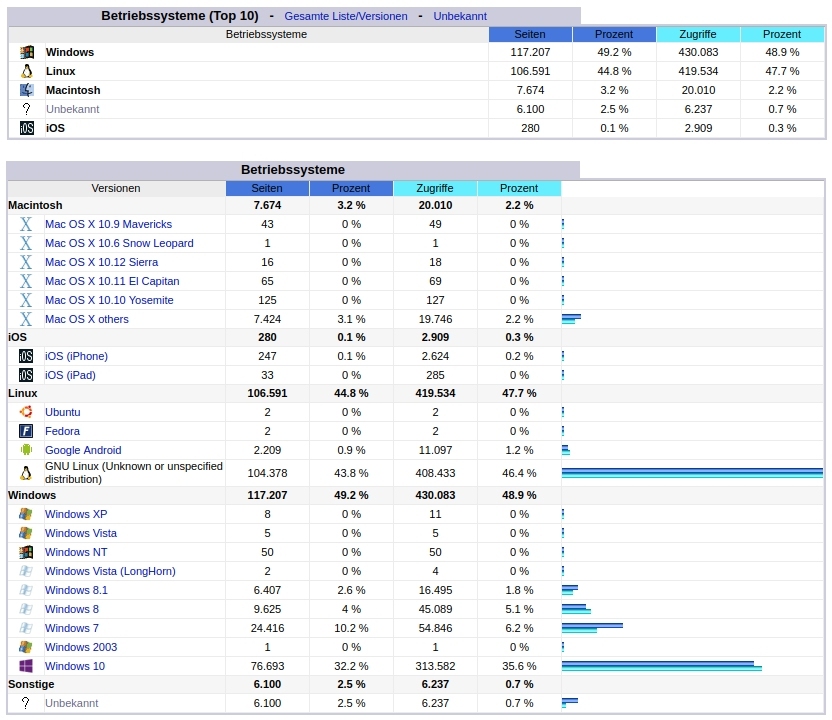Click the penguin icon beside GNU Linux row

[x=25, y=473]
